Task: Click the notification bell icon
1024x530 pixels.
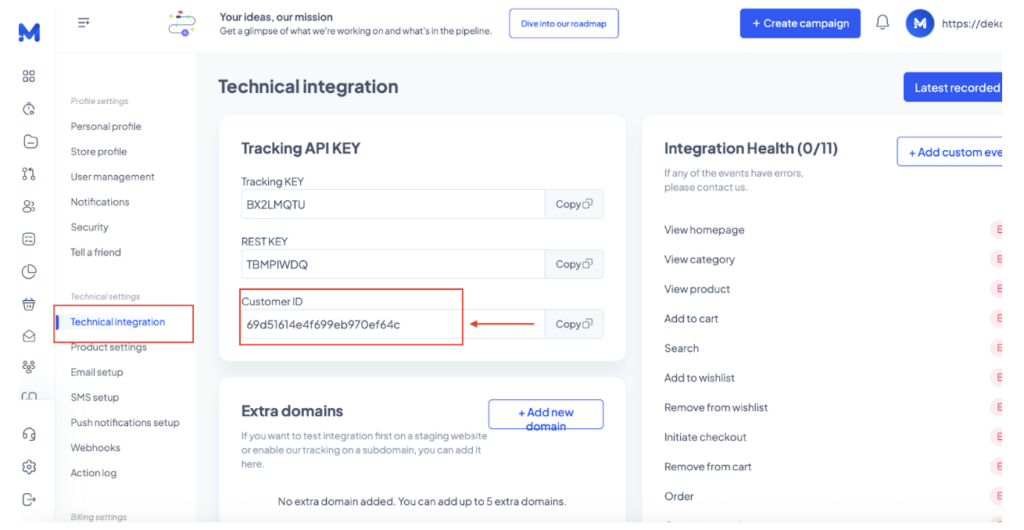Action: 882,23
